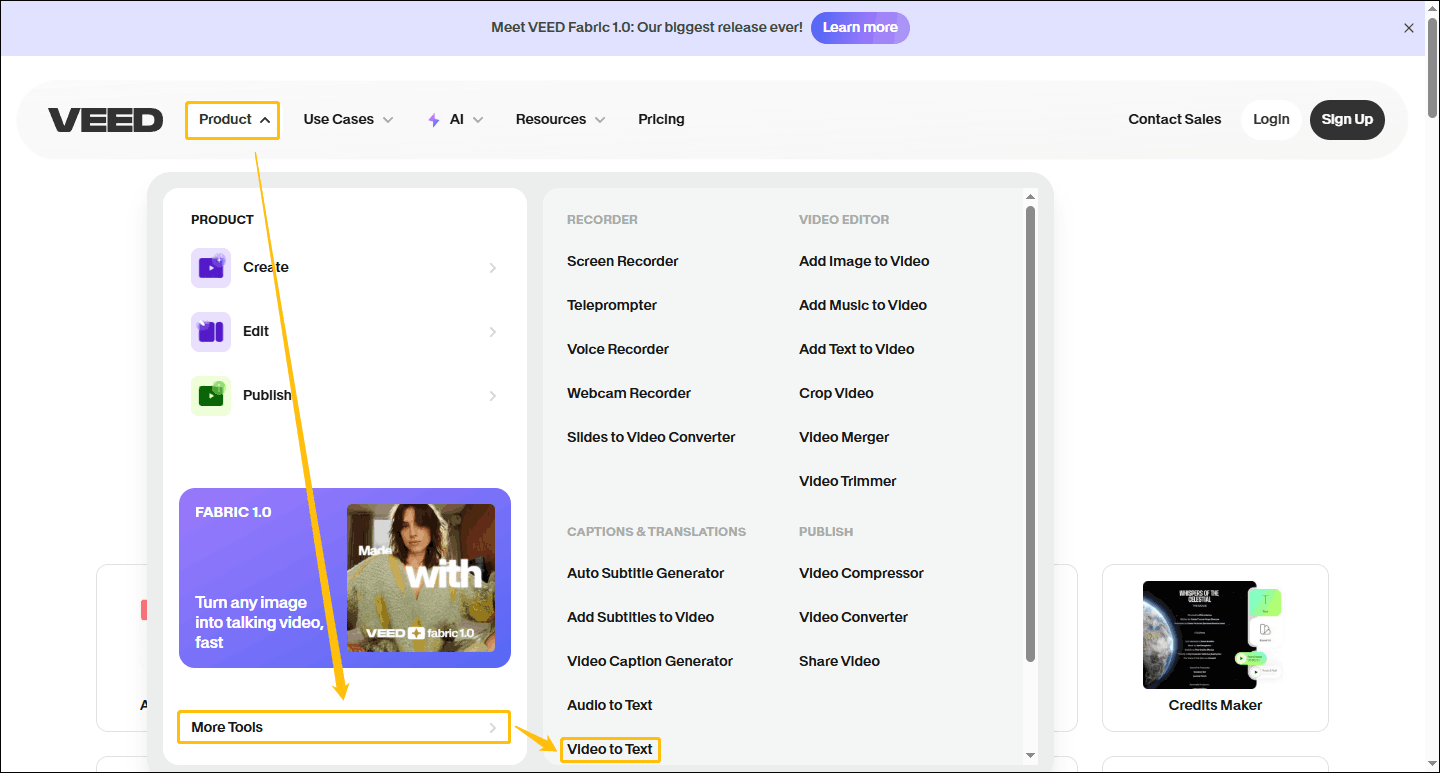Viewport: 1440px width, 773px height.
Task: Click the green Publish icon
Action: pyautogui.click(x=211, y=396)
